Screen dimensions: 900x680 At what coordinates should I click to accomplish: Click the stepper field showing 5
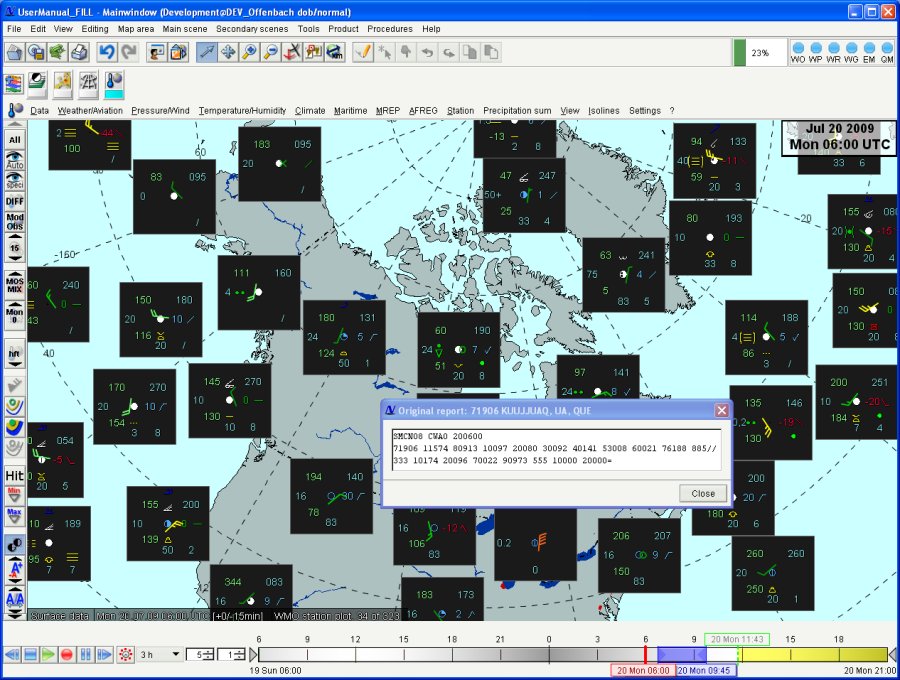pos(201,654)
